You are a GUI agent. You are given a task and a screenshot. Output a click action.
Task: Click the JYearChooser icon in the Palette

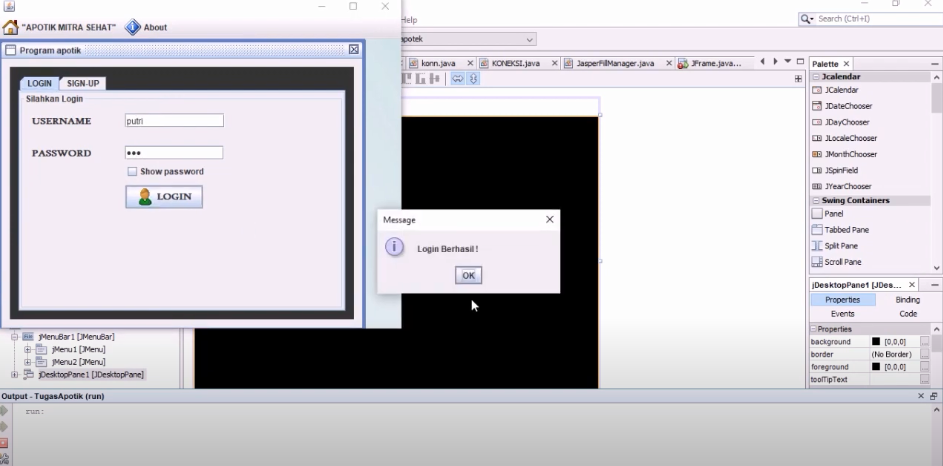(817, 186)
